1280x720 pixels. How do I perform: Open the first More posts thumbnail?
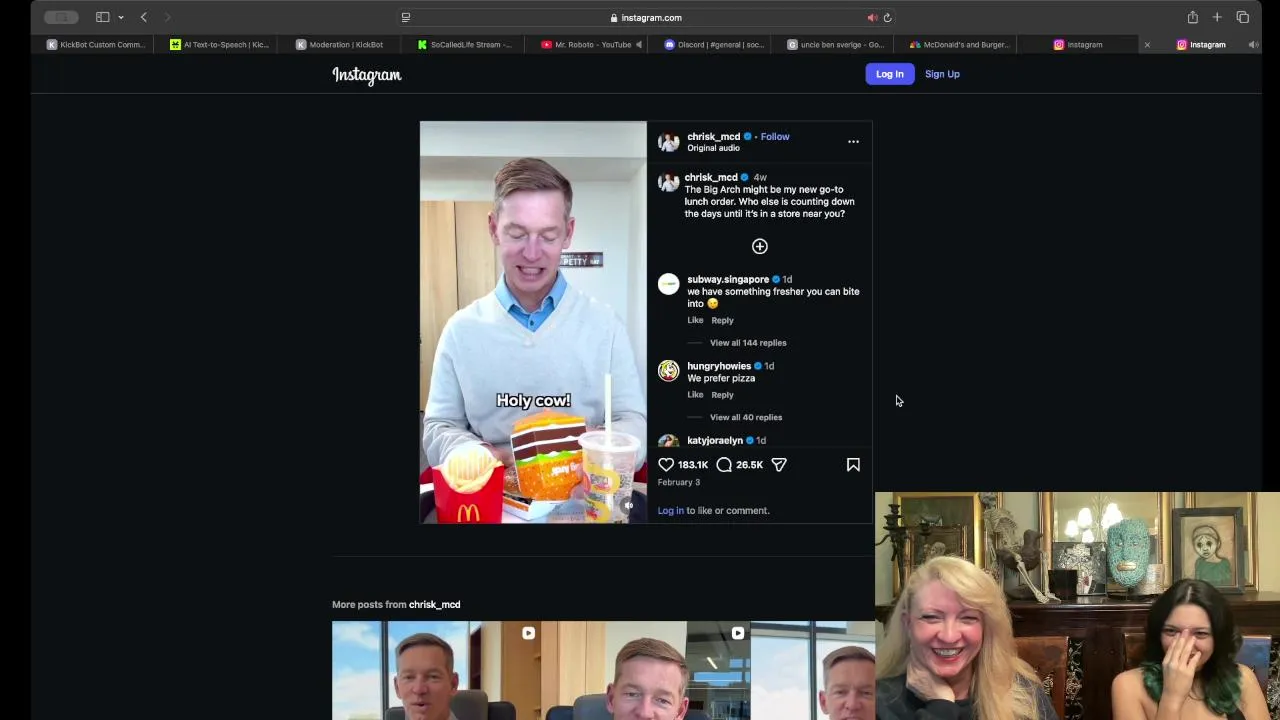(x=436, y=670)
